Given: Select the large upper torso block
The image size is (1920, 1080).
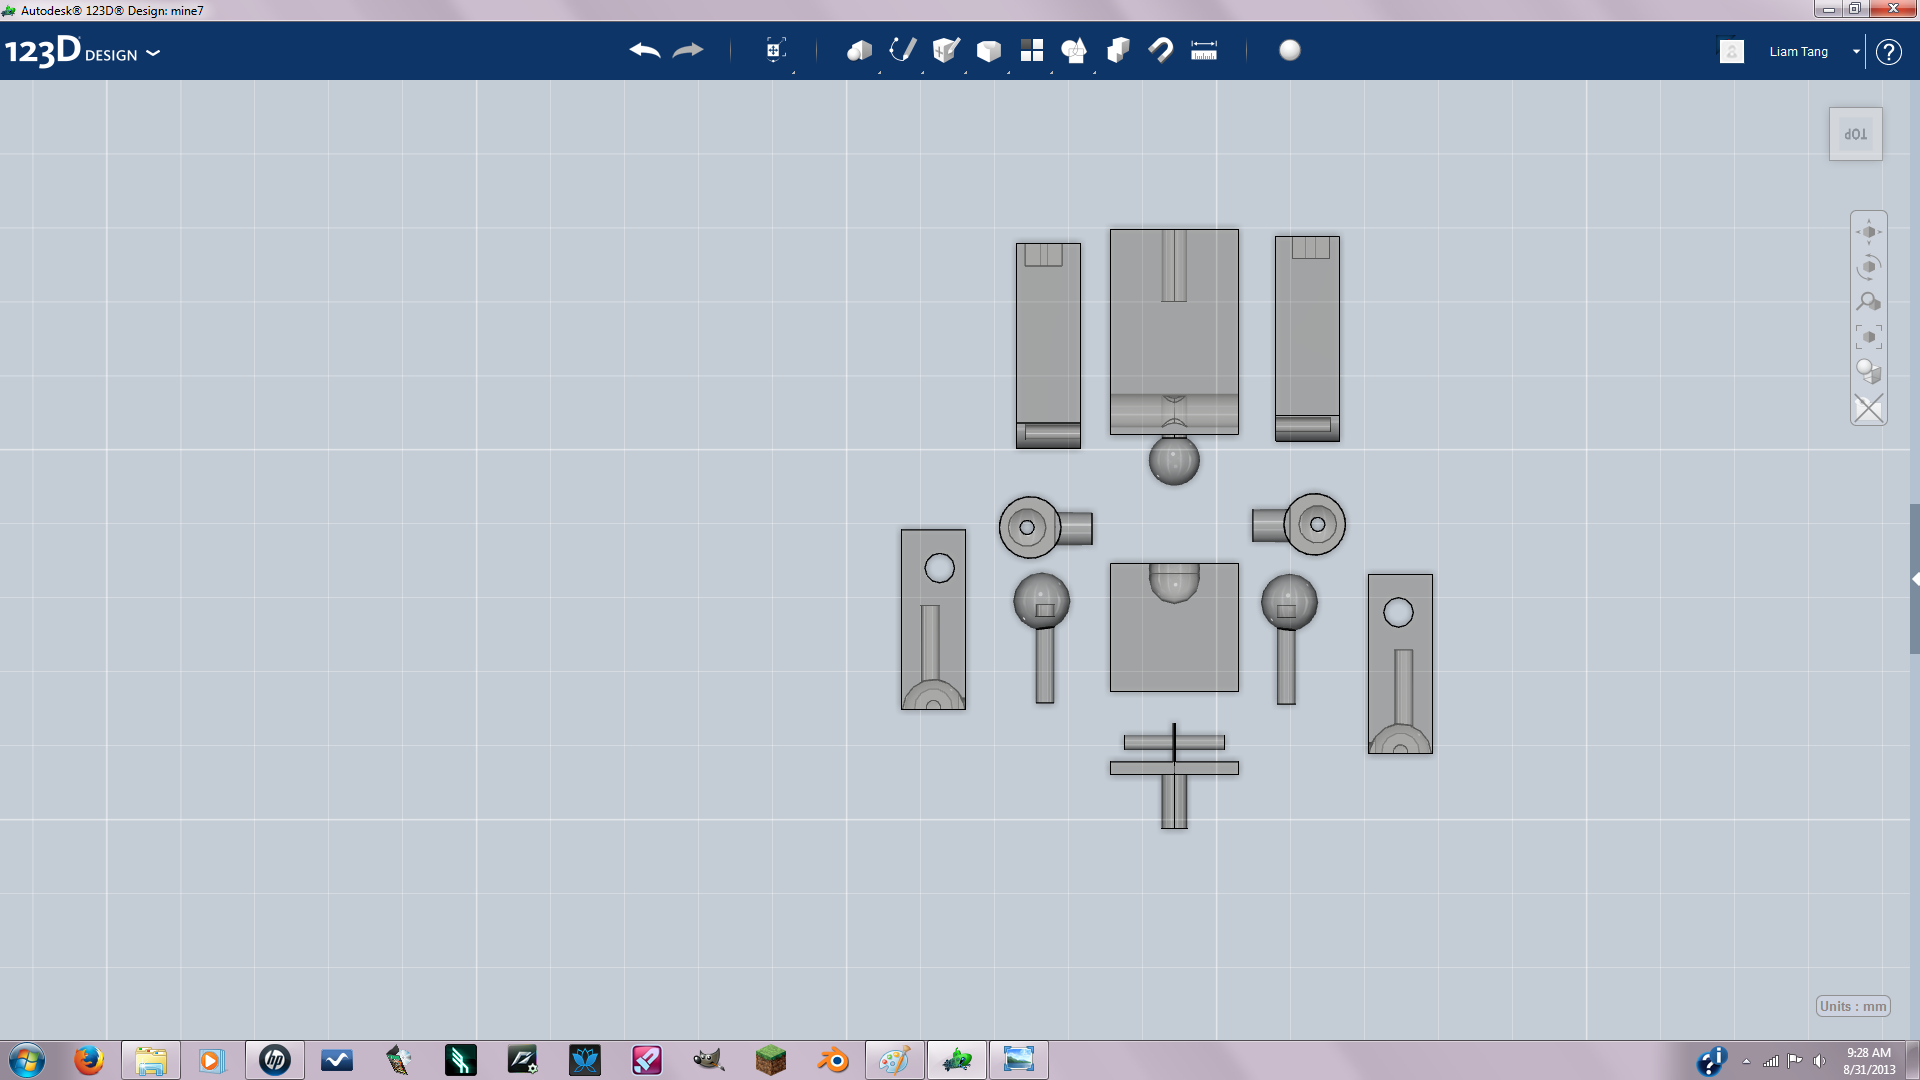Looking at the screenshot, I should click(1174, 331).
